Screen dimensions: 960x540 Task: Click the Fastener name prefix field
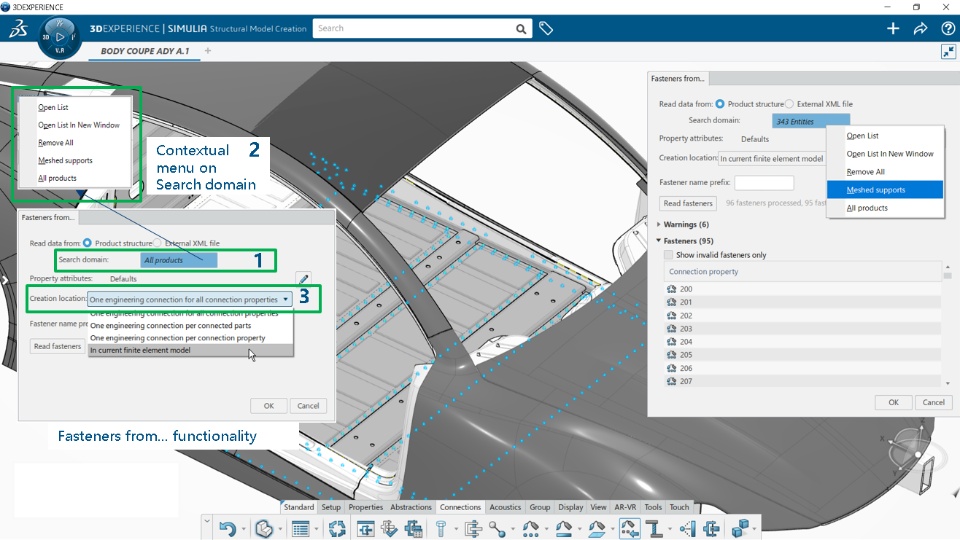pyautogui.click(x=763, y=182)
